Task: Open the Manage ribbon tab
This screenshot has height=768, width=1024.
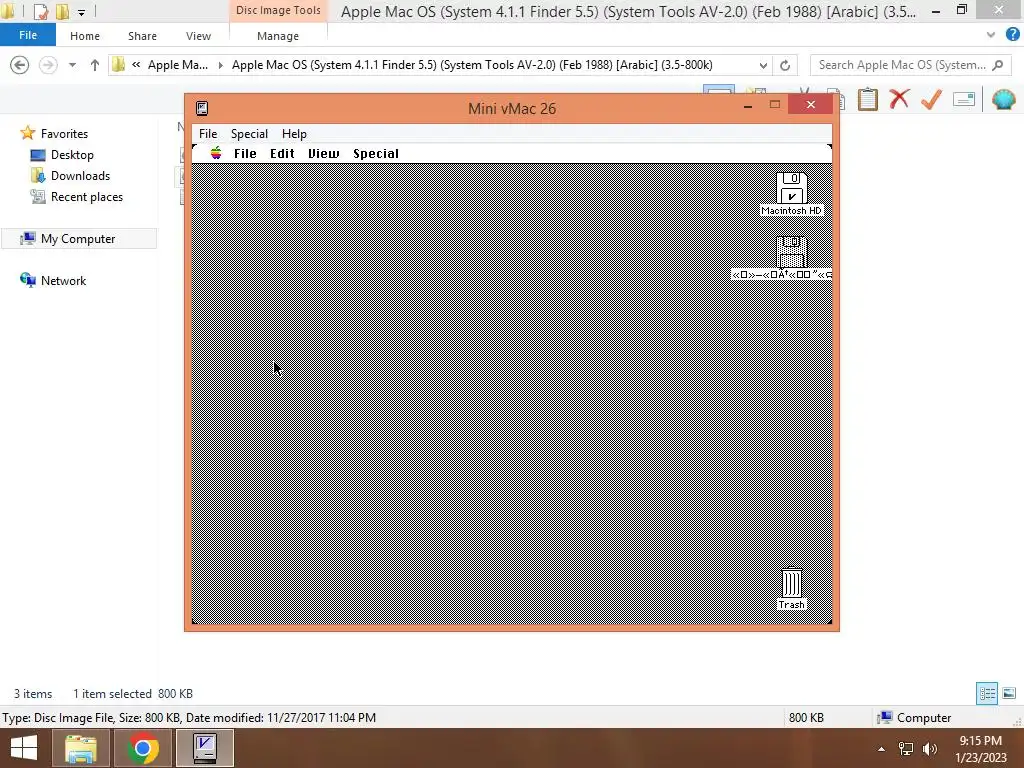Action: click(278, 36)
